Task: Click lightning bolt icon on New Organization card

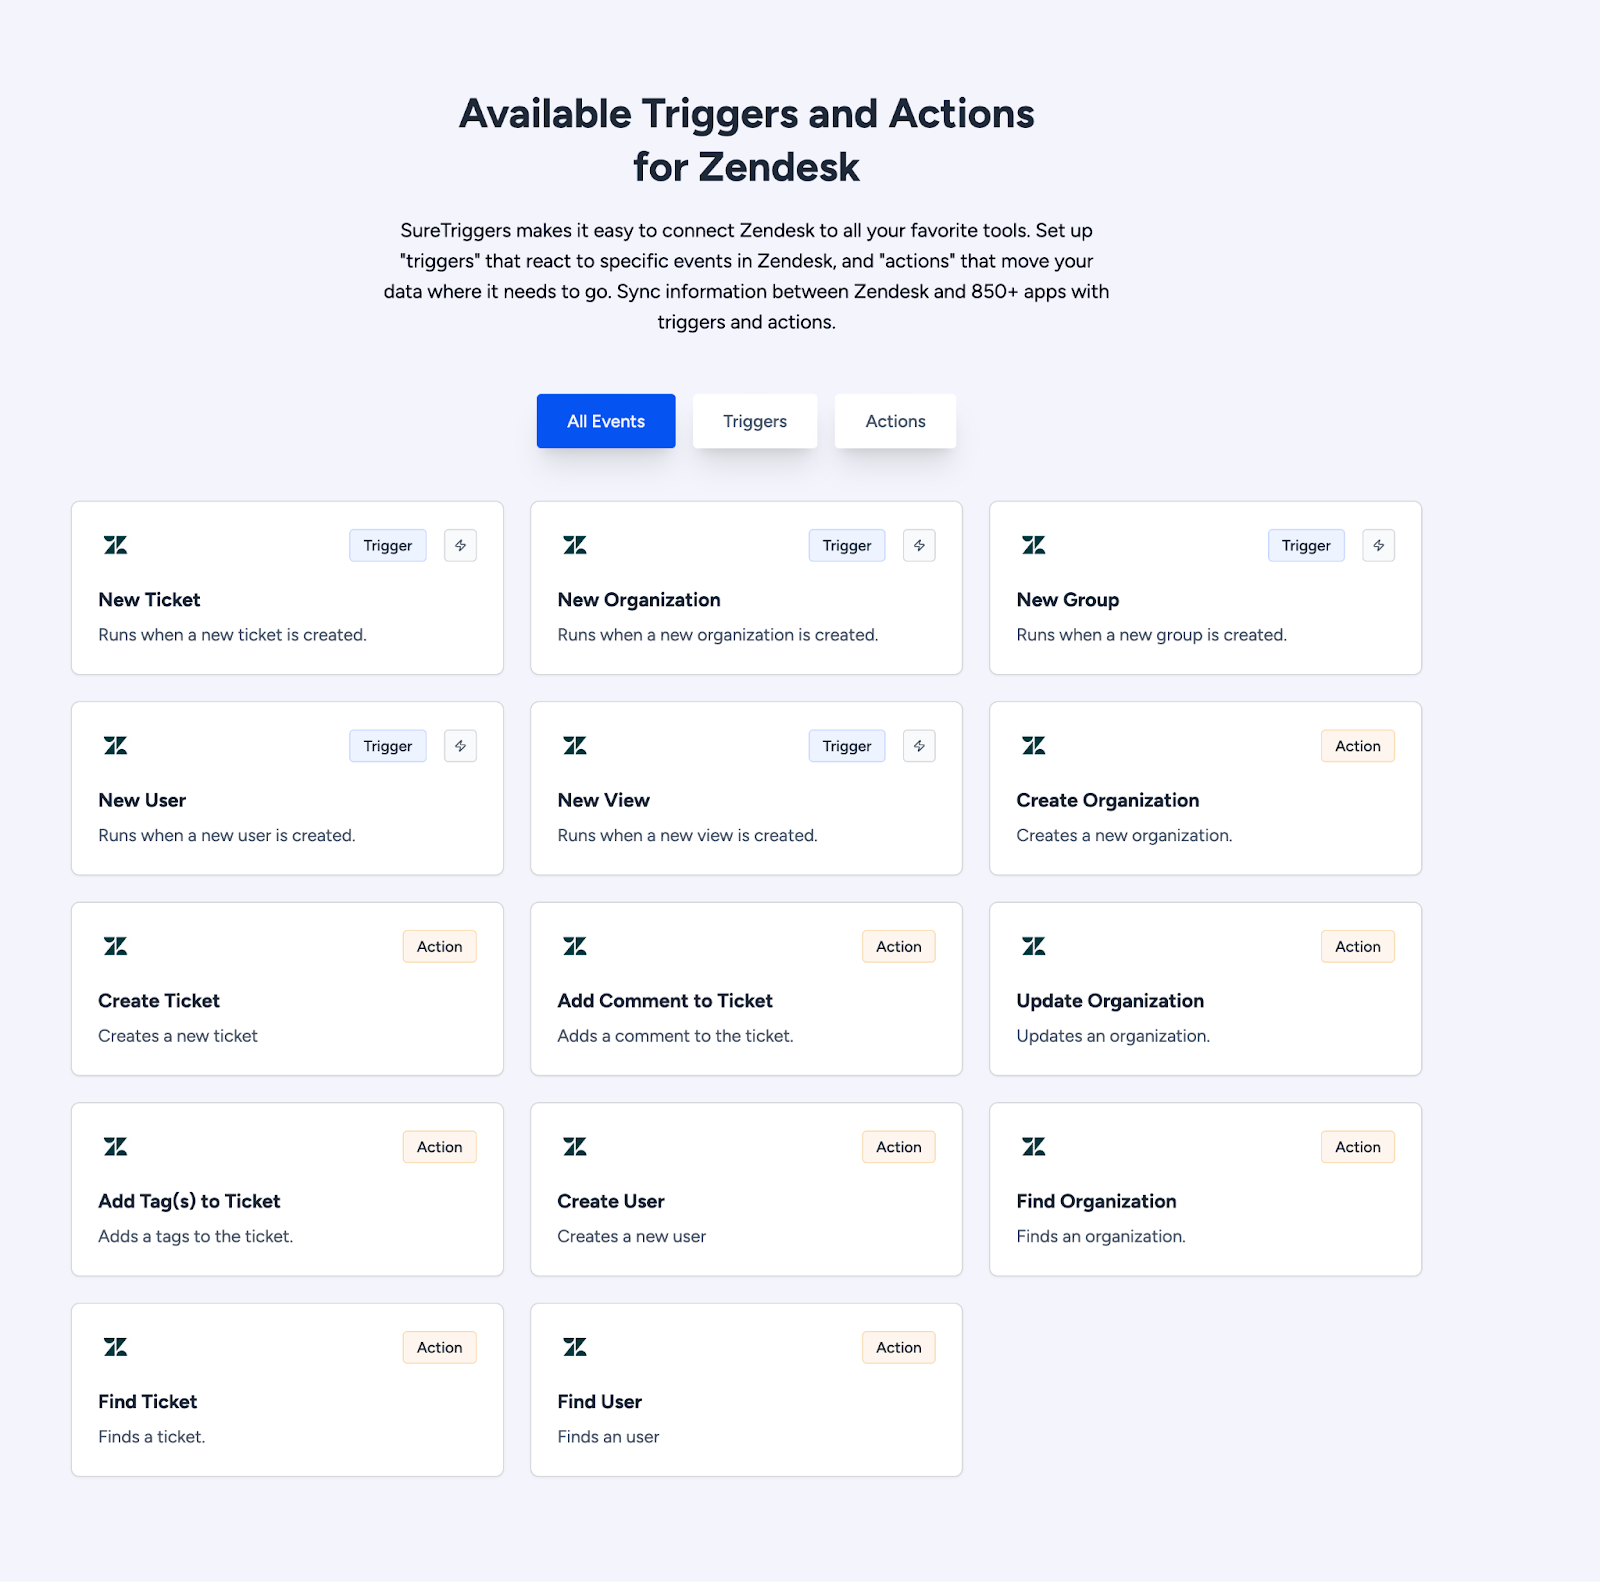Action: coord(919,545)
